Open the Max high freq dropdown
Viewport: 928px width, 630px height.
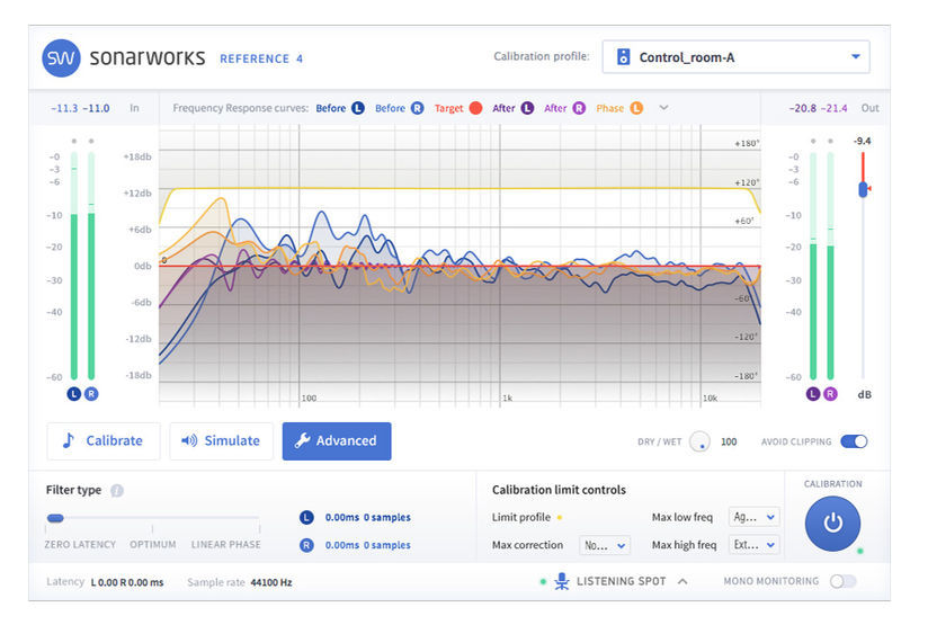753,545
